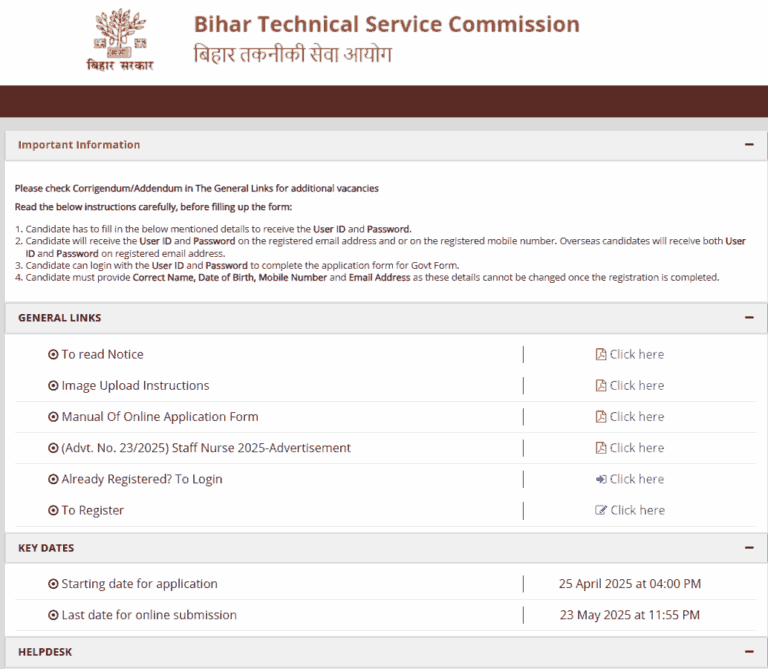Click the KEY DATES header label
Image resolution: width=768 pixels, height=669 pixels.
pyautogui.click(x=46, y=548)
